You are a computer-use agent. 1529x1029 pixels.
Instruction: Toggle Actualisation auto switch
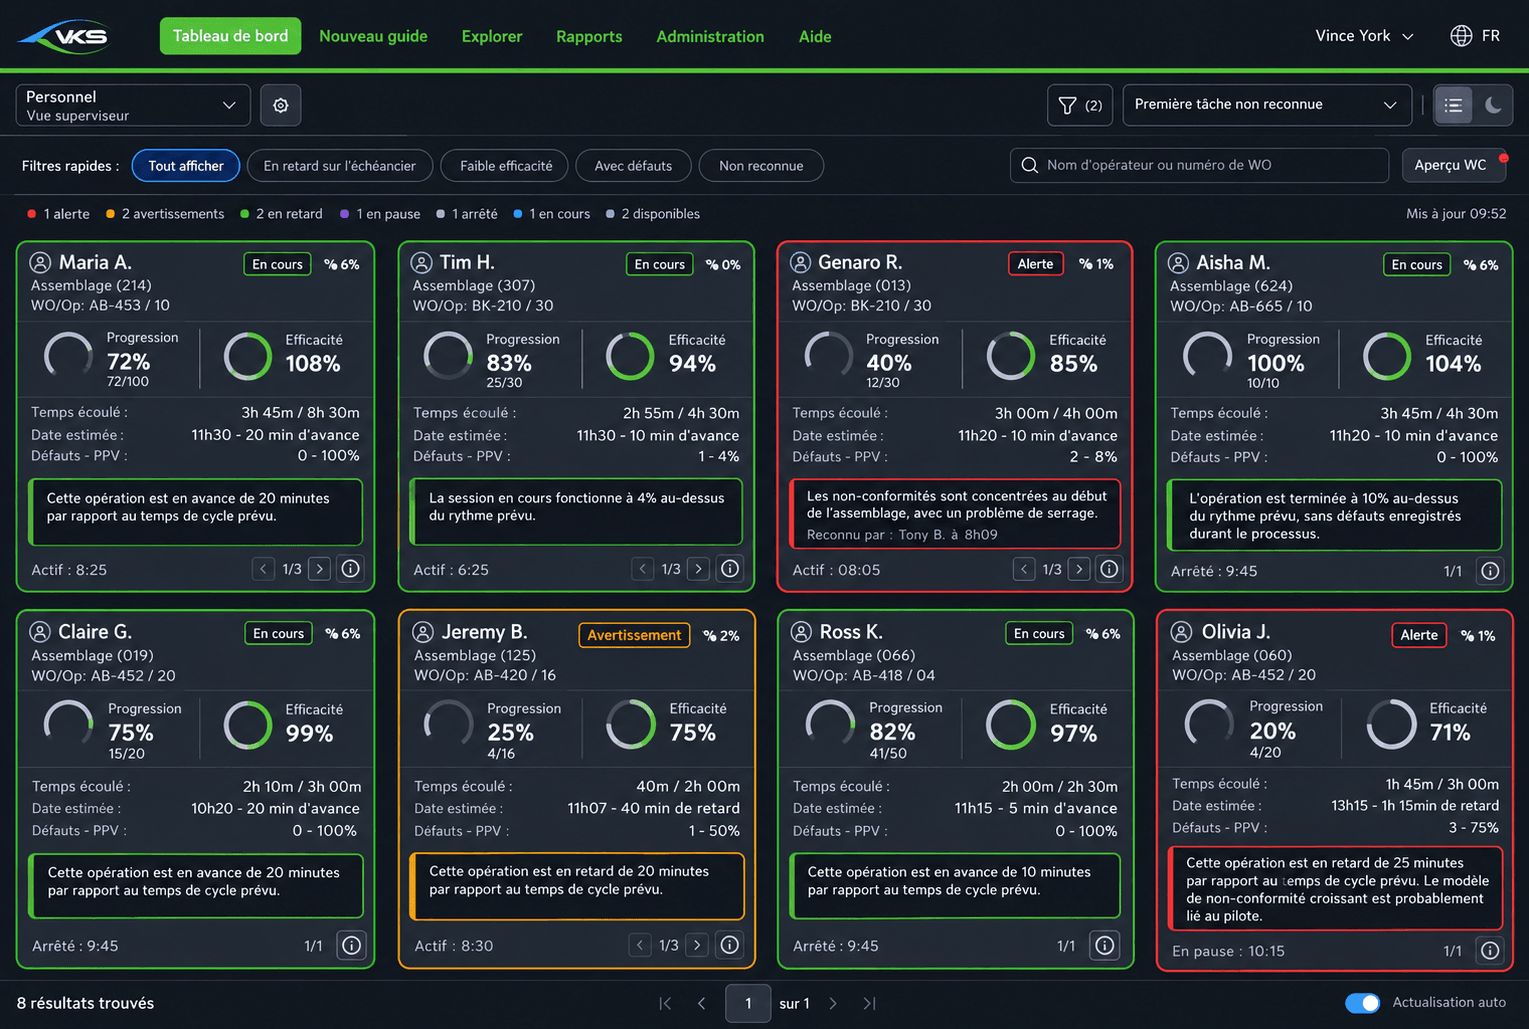coord(1362,1003)
